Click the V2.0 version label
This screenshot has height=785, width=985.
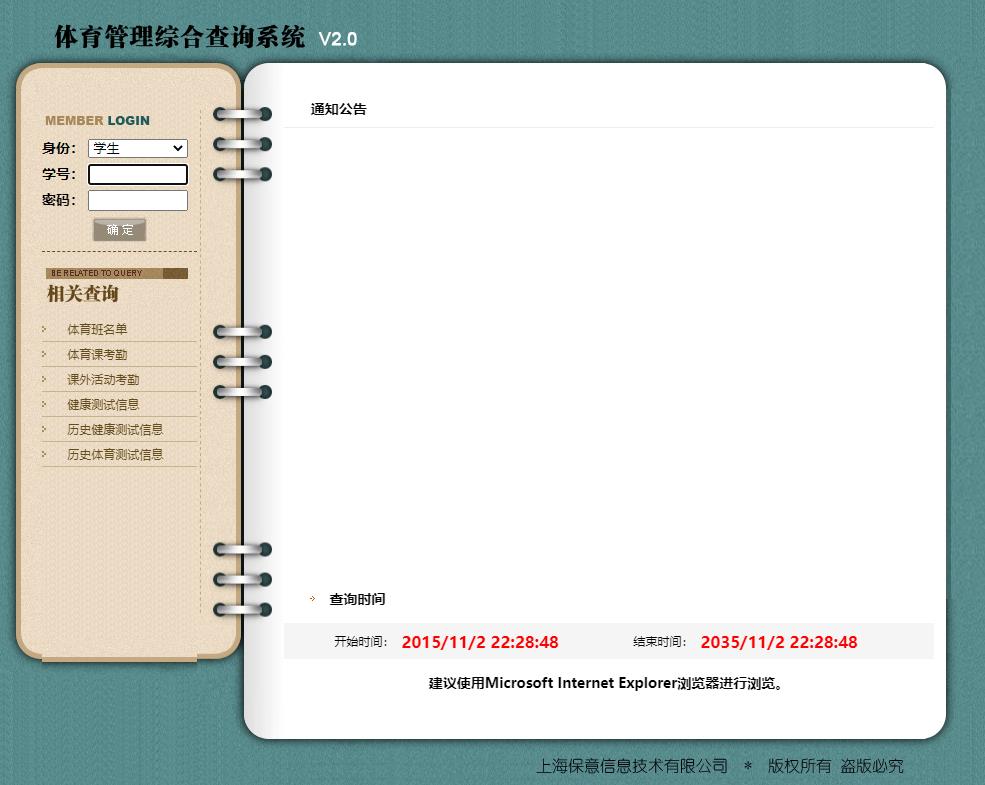click(x=338, y=40)
